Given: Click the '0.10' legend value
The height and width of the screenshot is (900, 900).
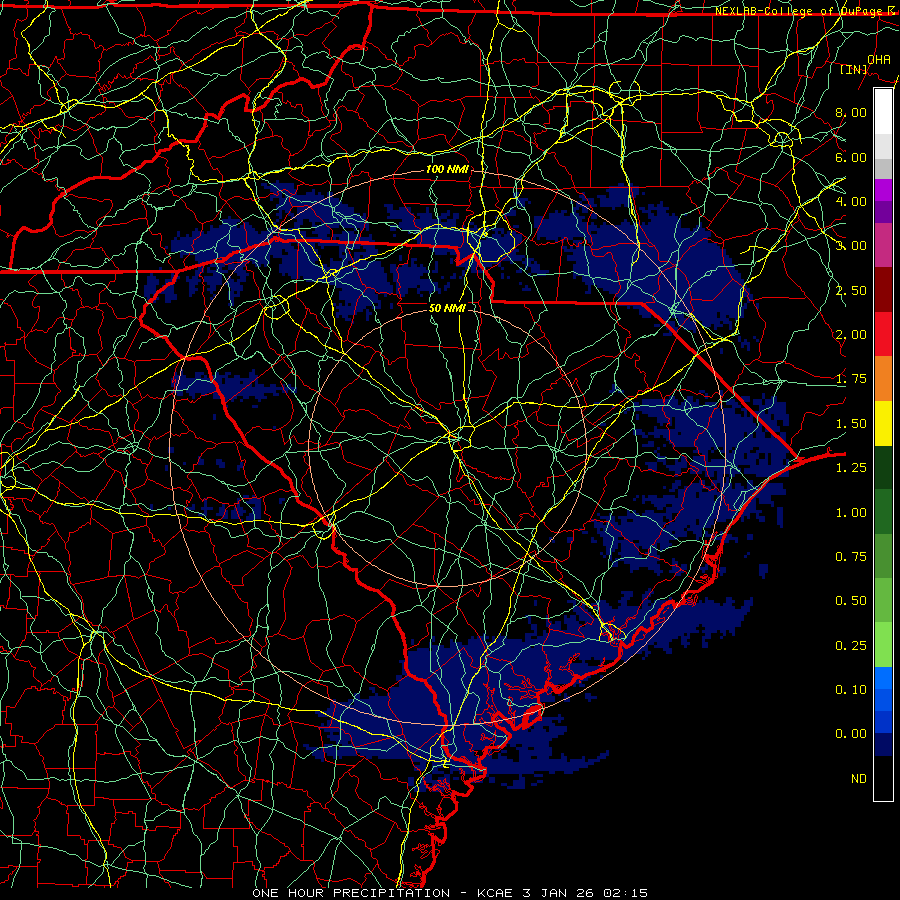Looking at the screenshot, I should [851, 690].
